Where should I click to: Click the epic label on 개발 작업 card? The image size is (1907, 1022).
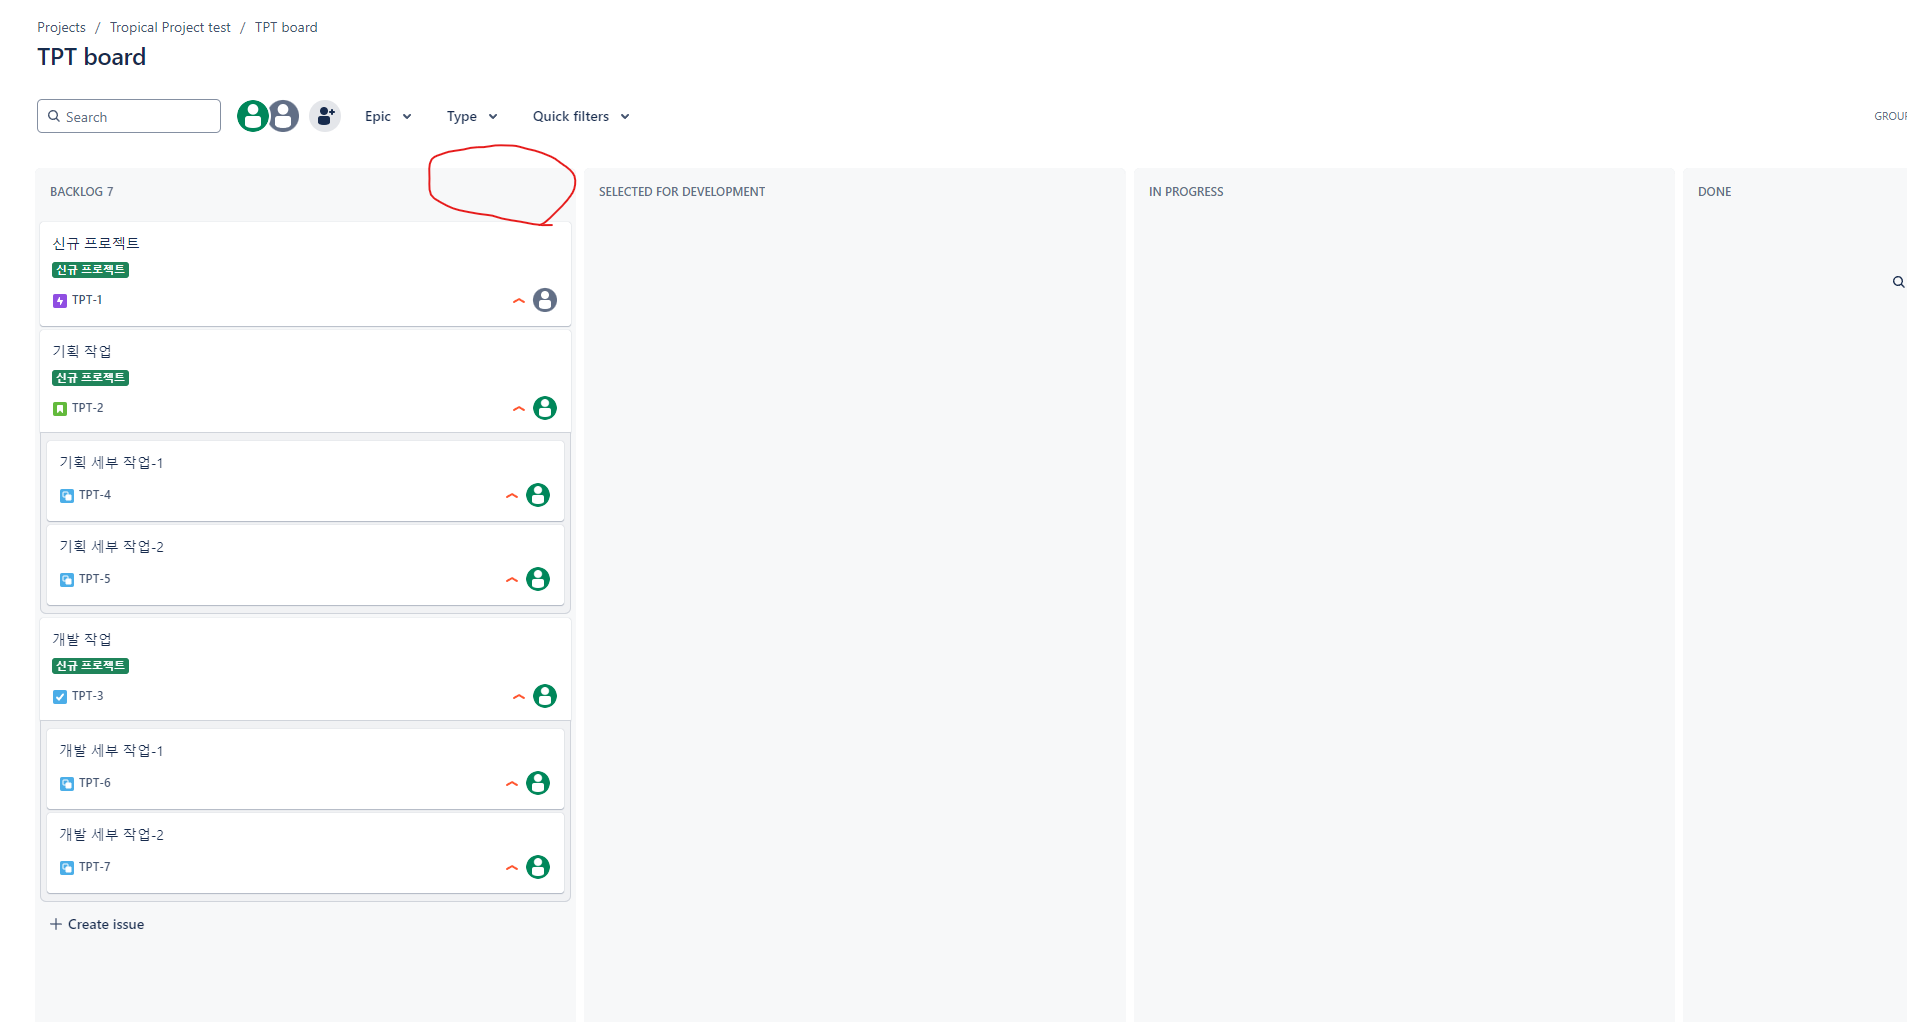click(90, 666)
